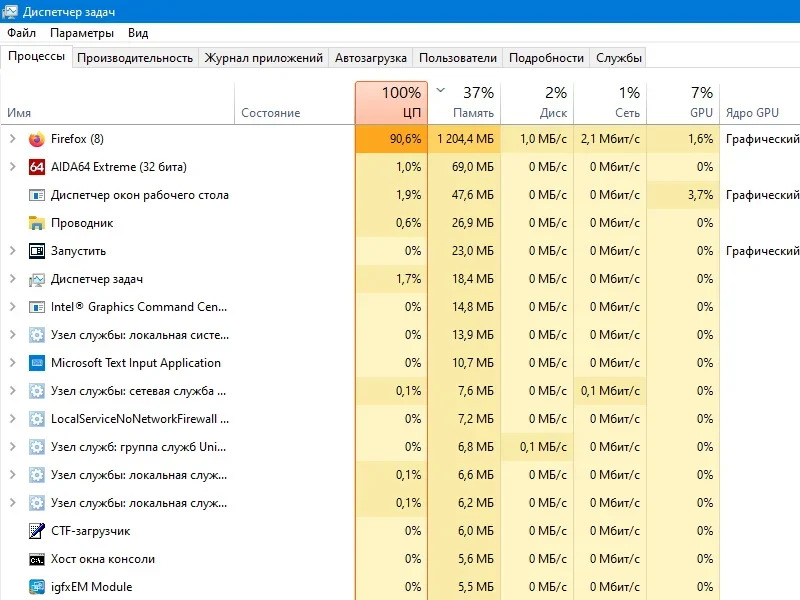Click the igfxEM Module icon

(37, 587)
